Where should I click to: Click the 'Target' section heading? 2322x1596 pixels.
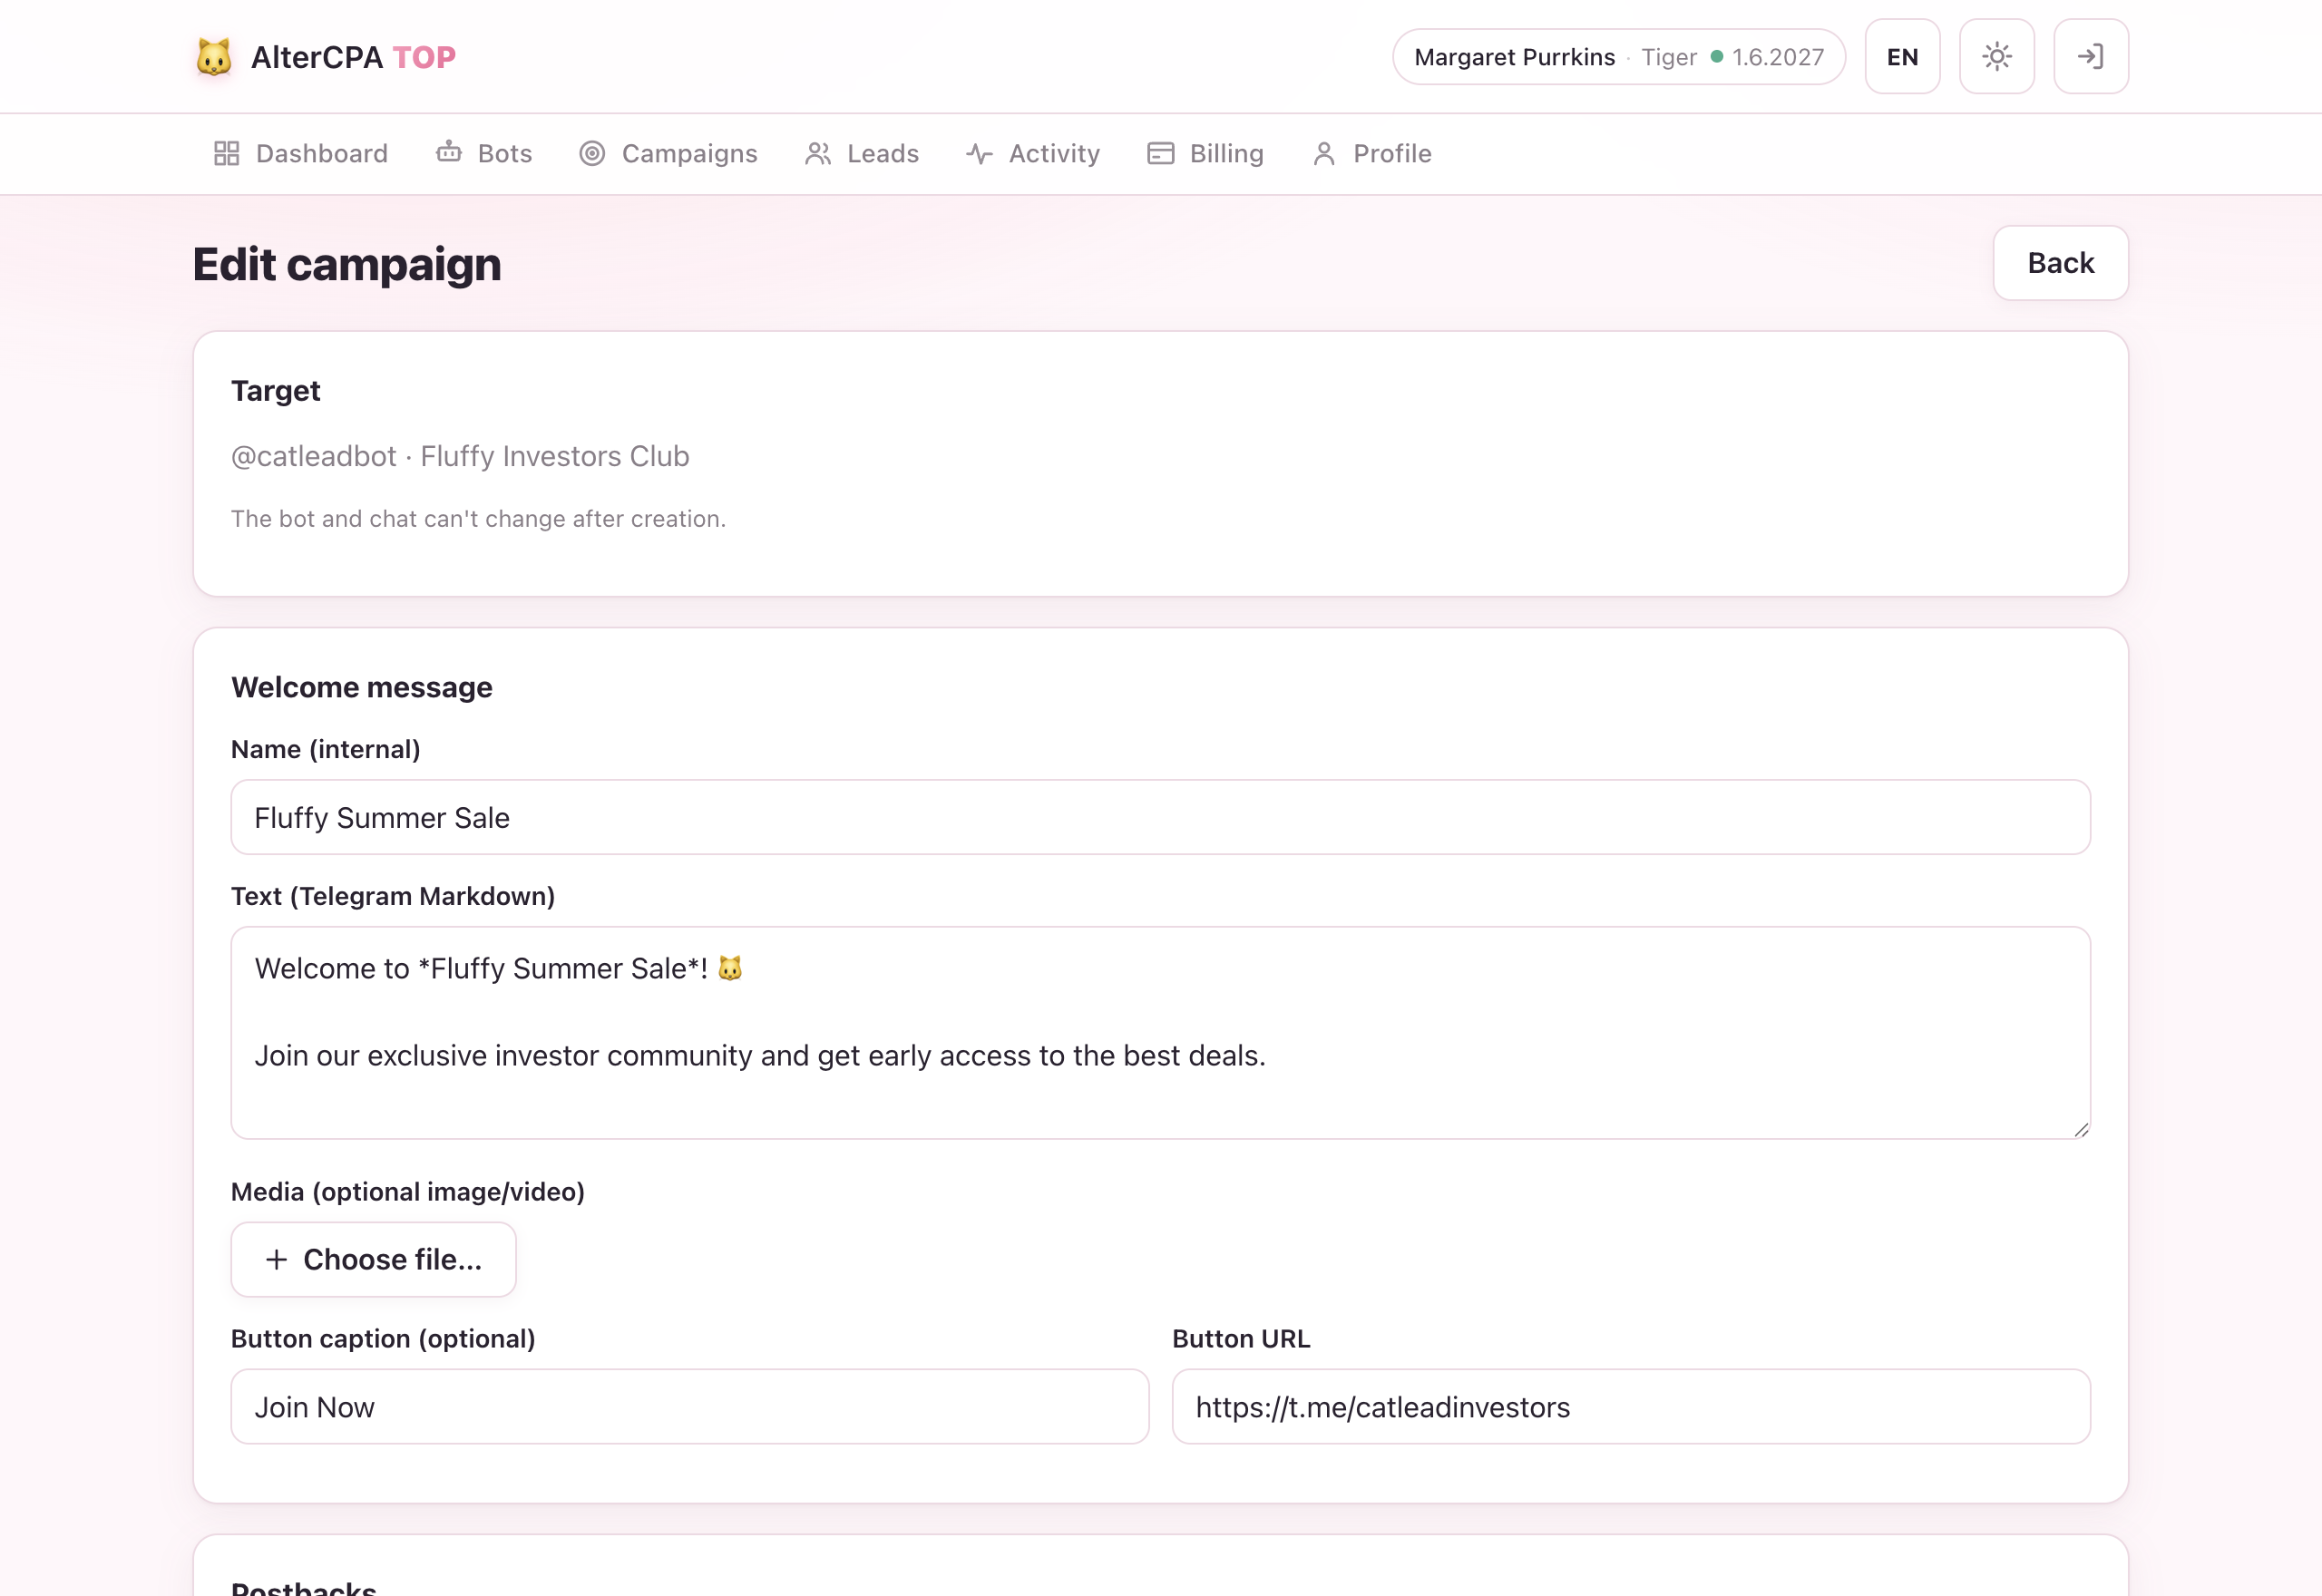click(x=275, y=391)
